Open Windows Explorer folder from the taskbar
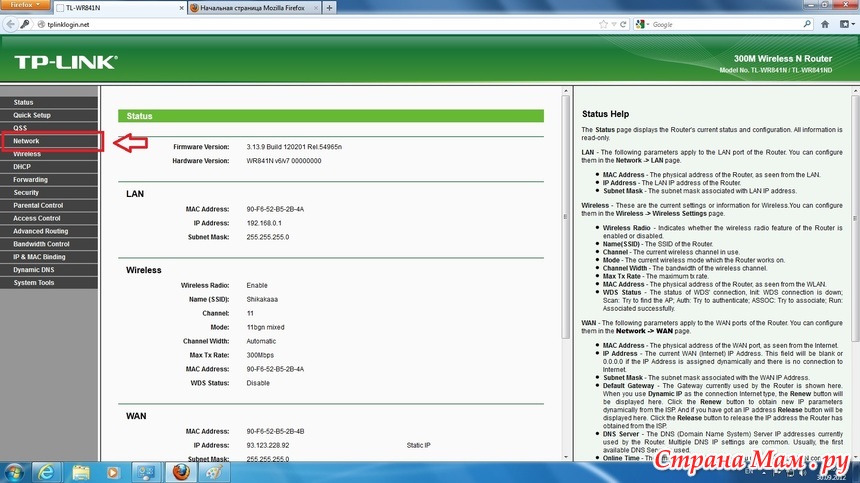Screen dimensions: 860x483 pyautogui.click(x=81, y=472)
